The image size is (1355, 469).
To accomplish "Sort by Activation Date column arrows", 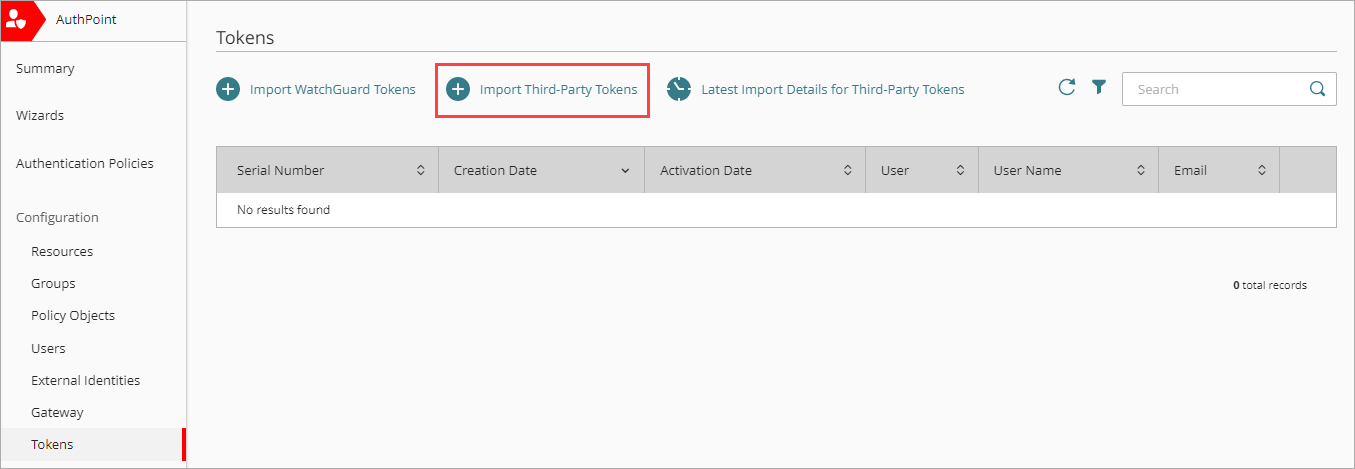I will (848, 171).
